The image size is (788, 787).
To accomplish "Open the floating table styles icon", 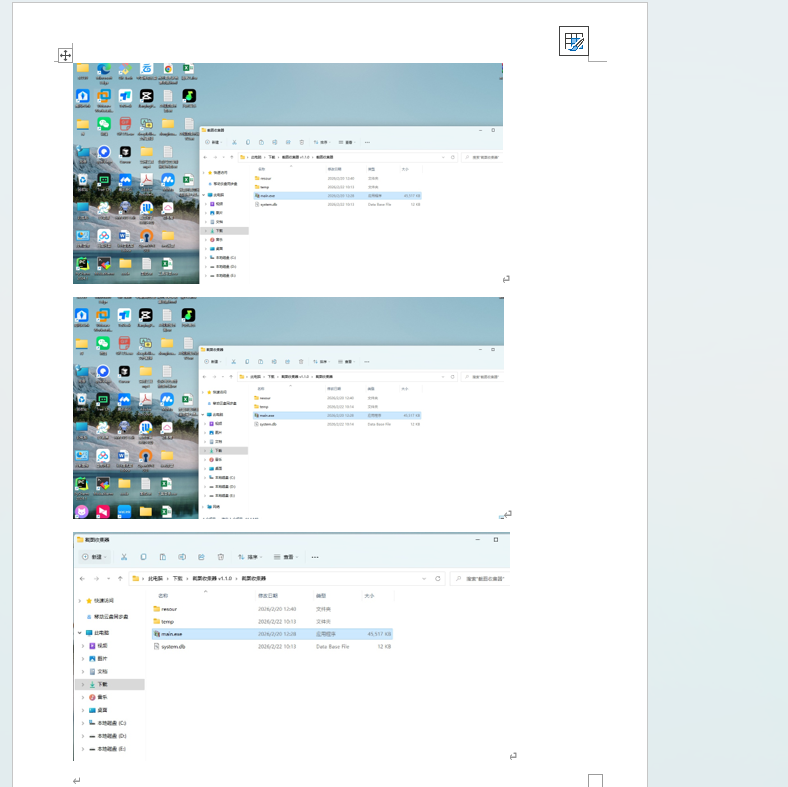I will pos(573,41).
